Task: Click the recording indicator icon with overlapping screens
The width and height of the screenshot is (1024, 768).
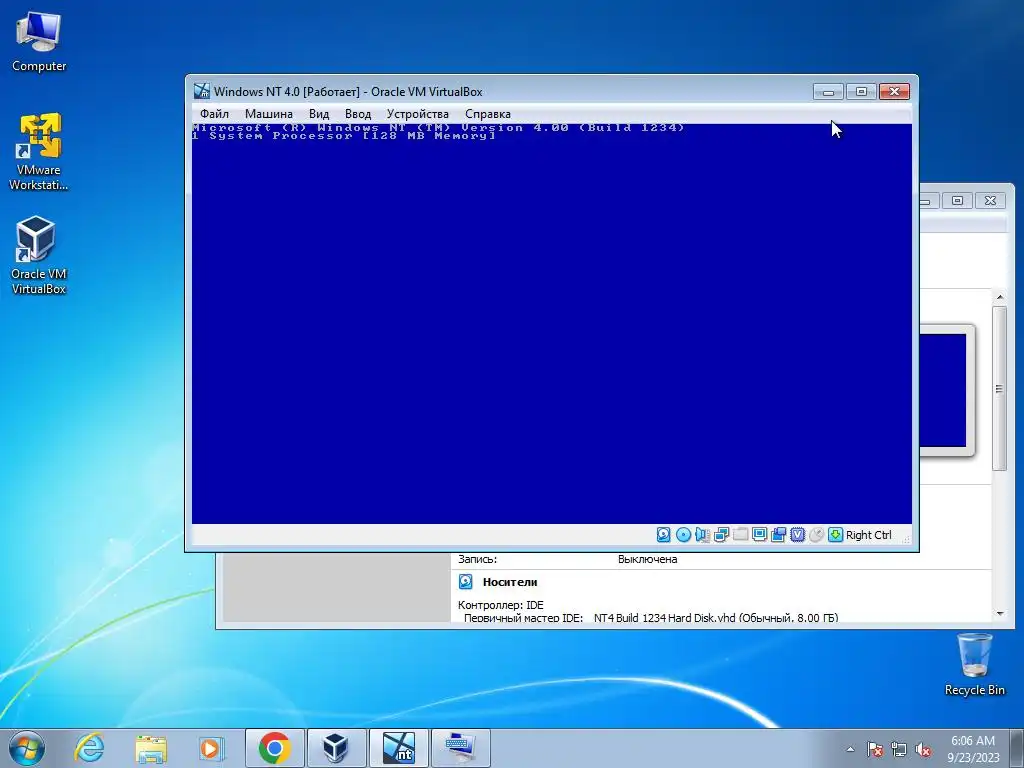Action: (x=778, y=535)
